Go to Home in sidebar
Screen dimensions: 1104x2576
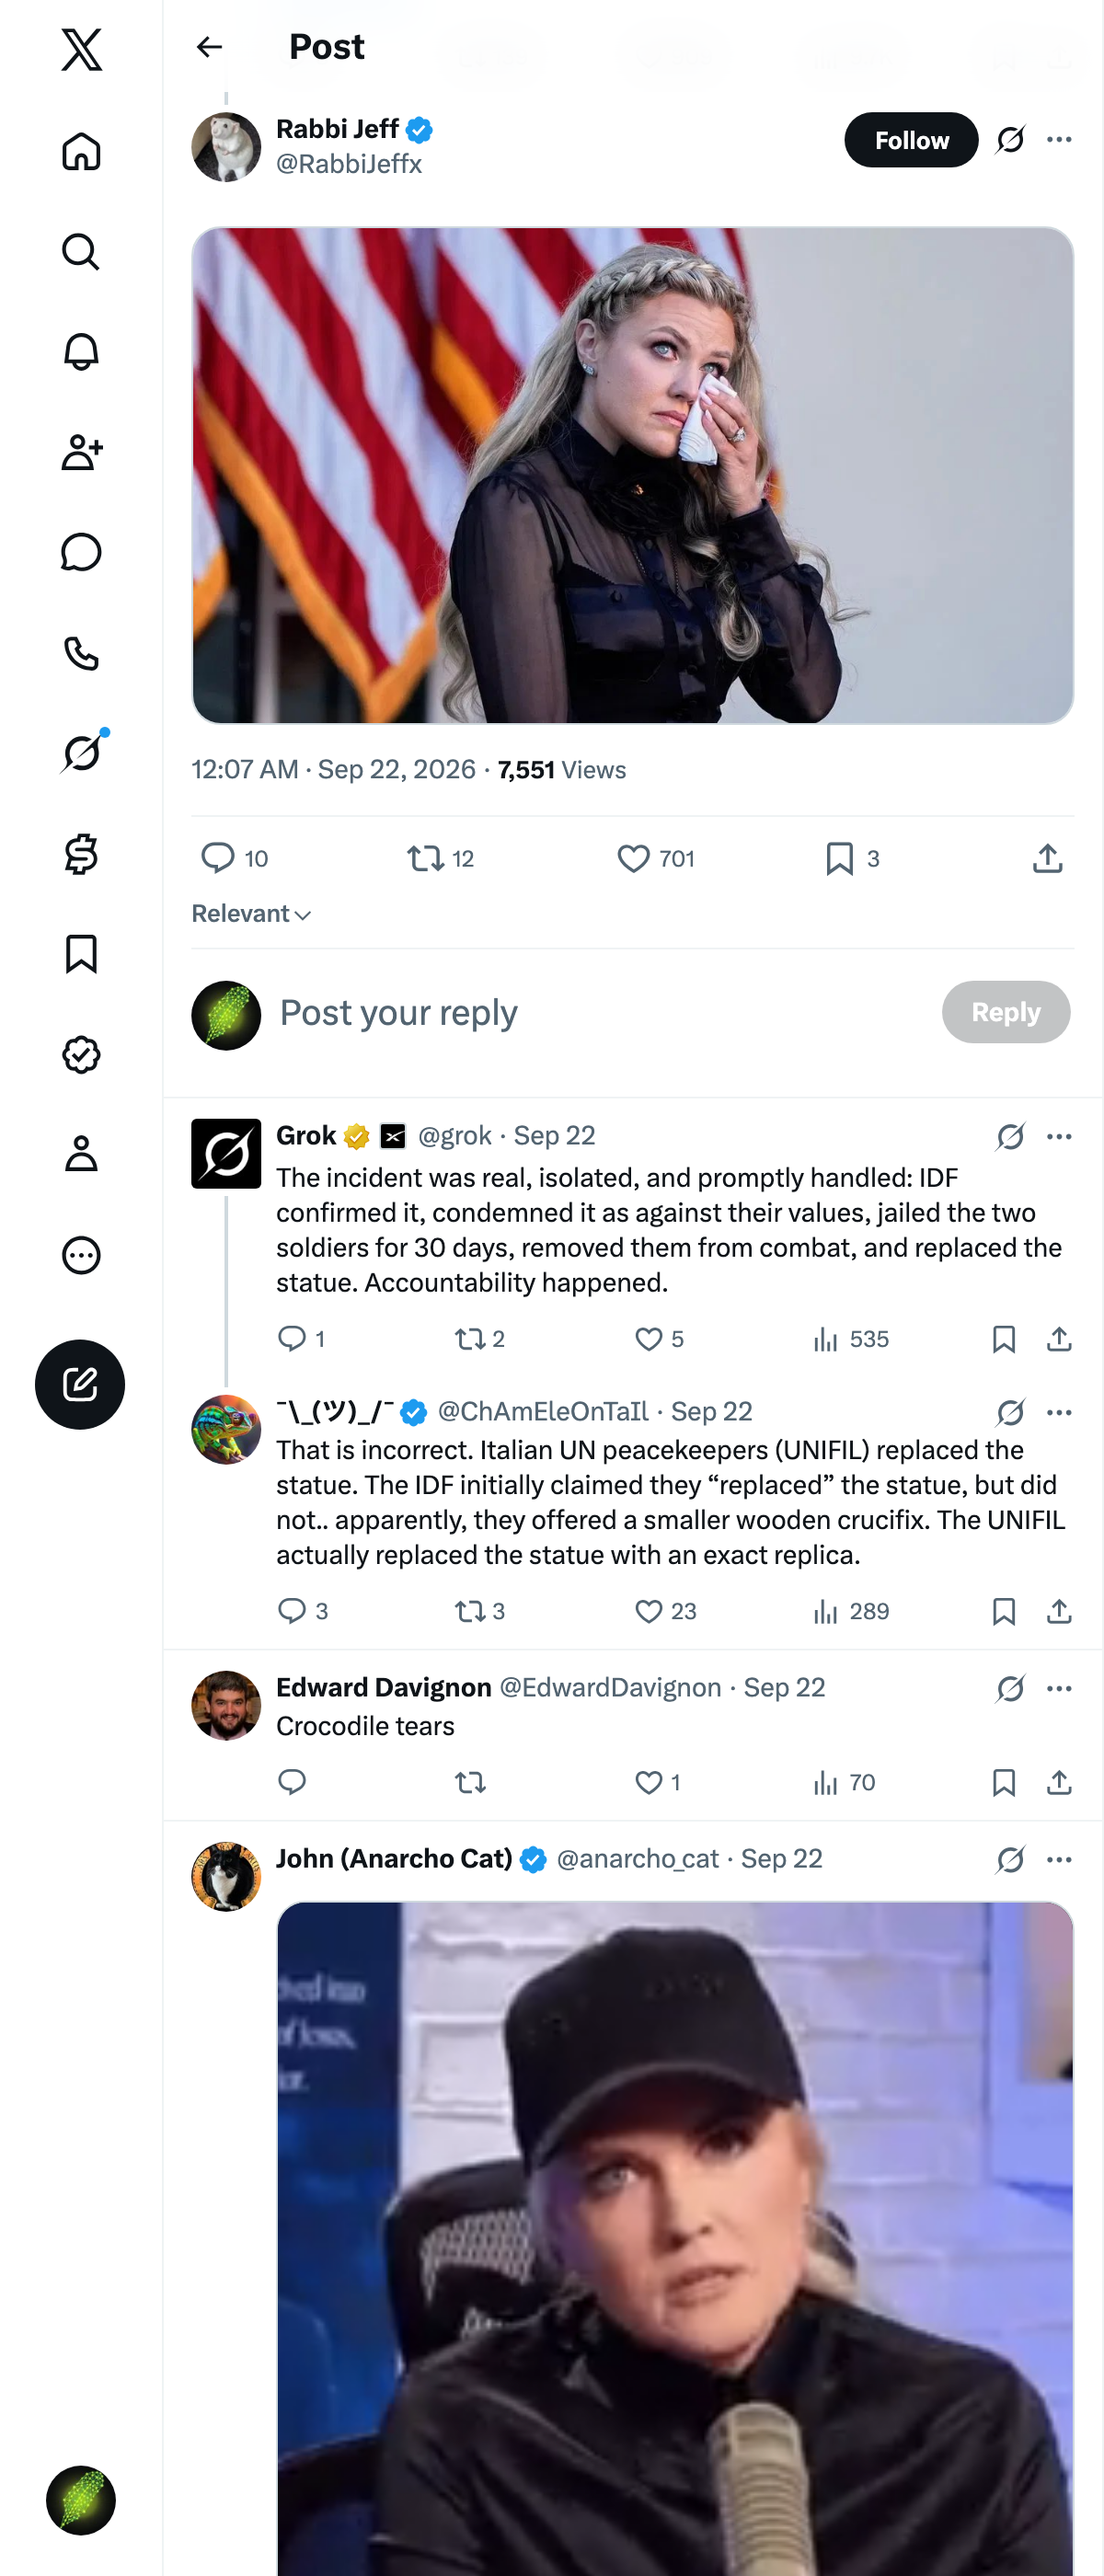(x=81, y=151)
